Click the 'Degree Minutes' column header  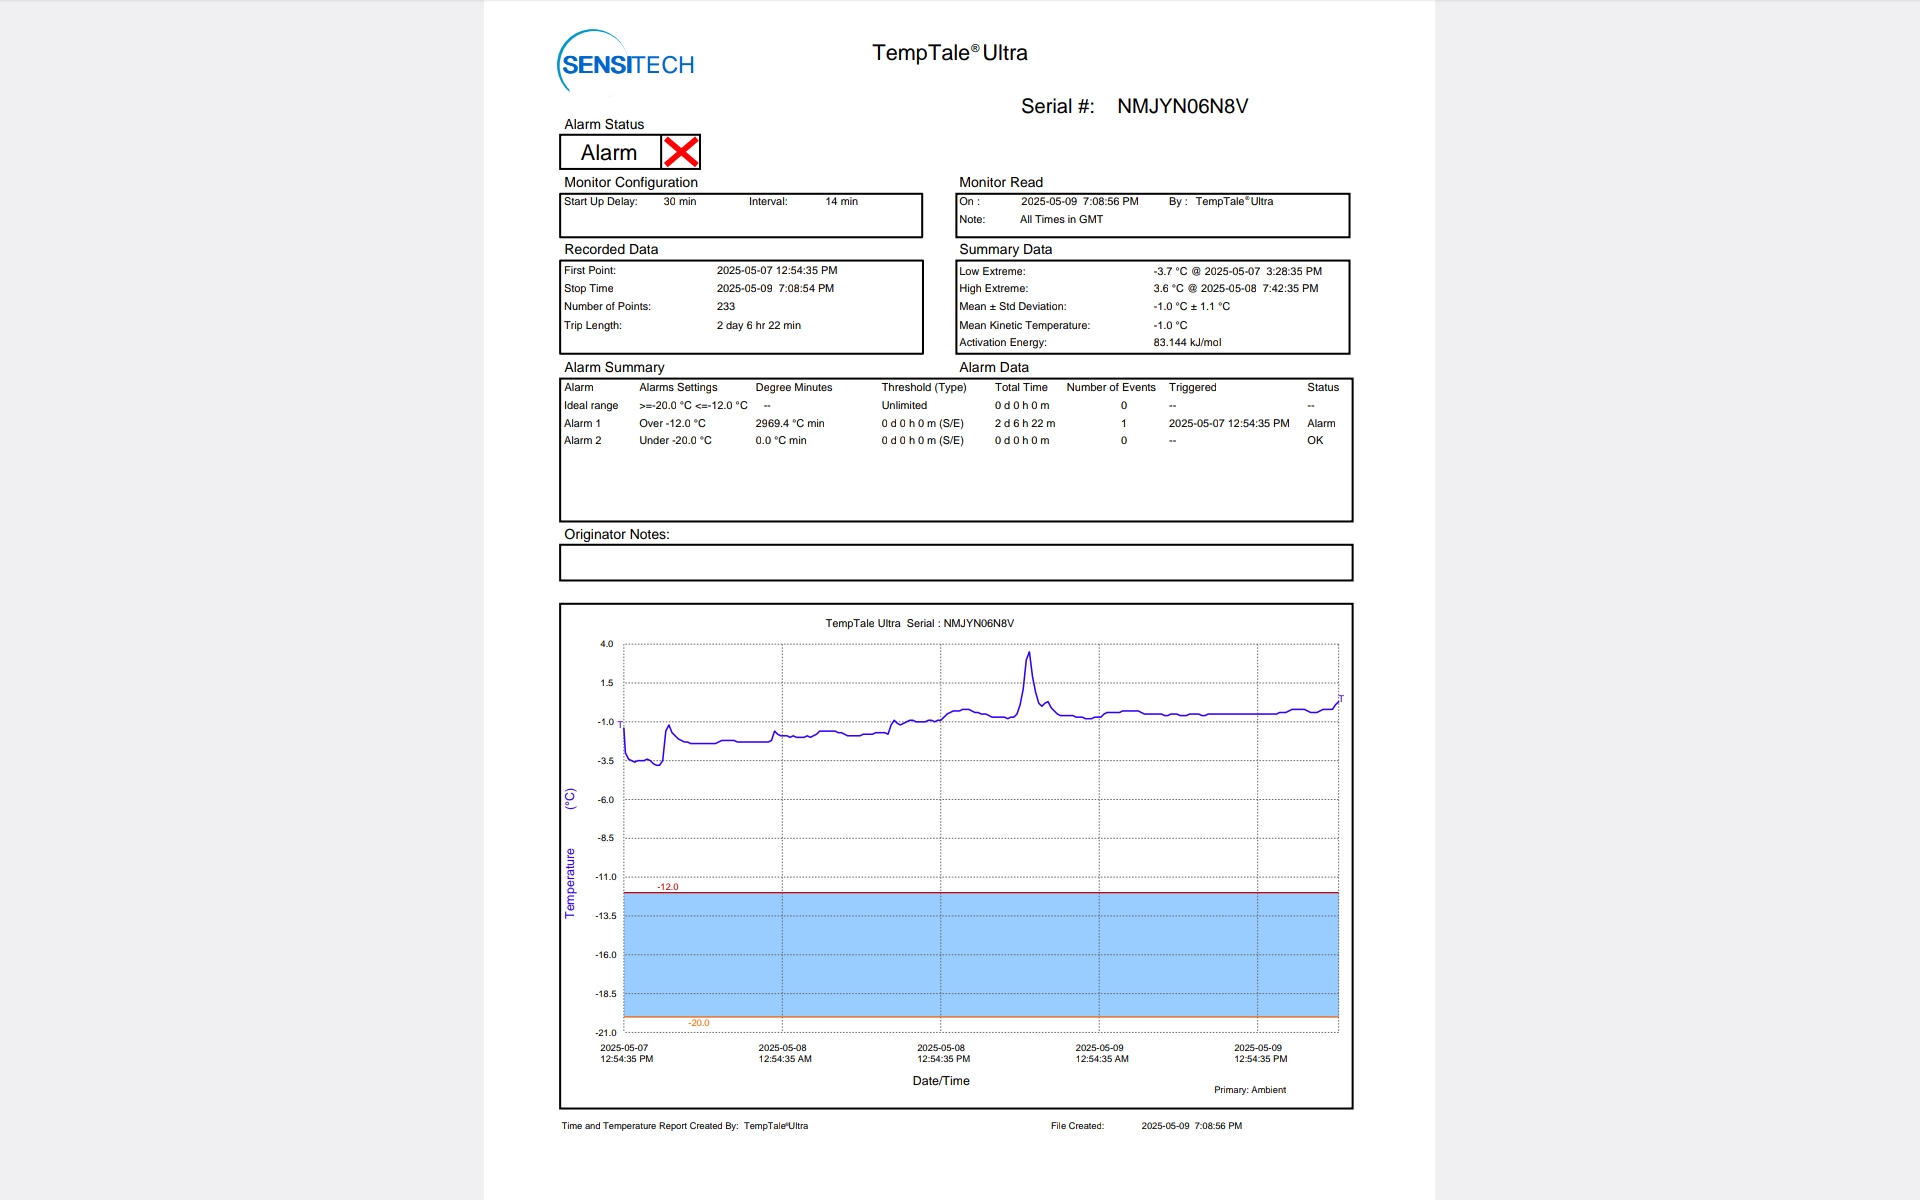click(793, 388)
